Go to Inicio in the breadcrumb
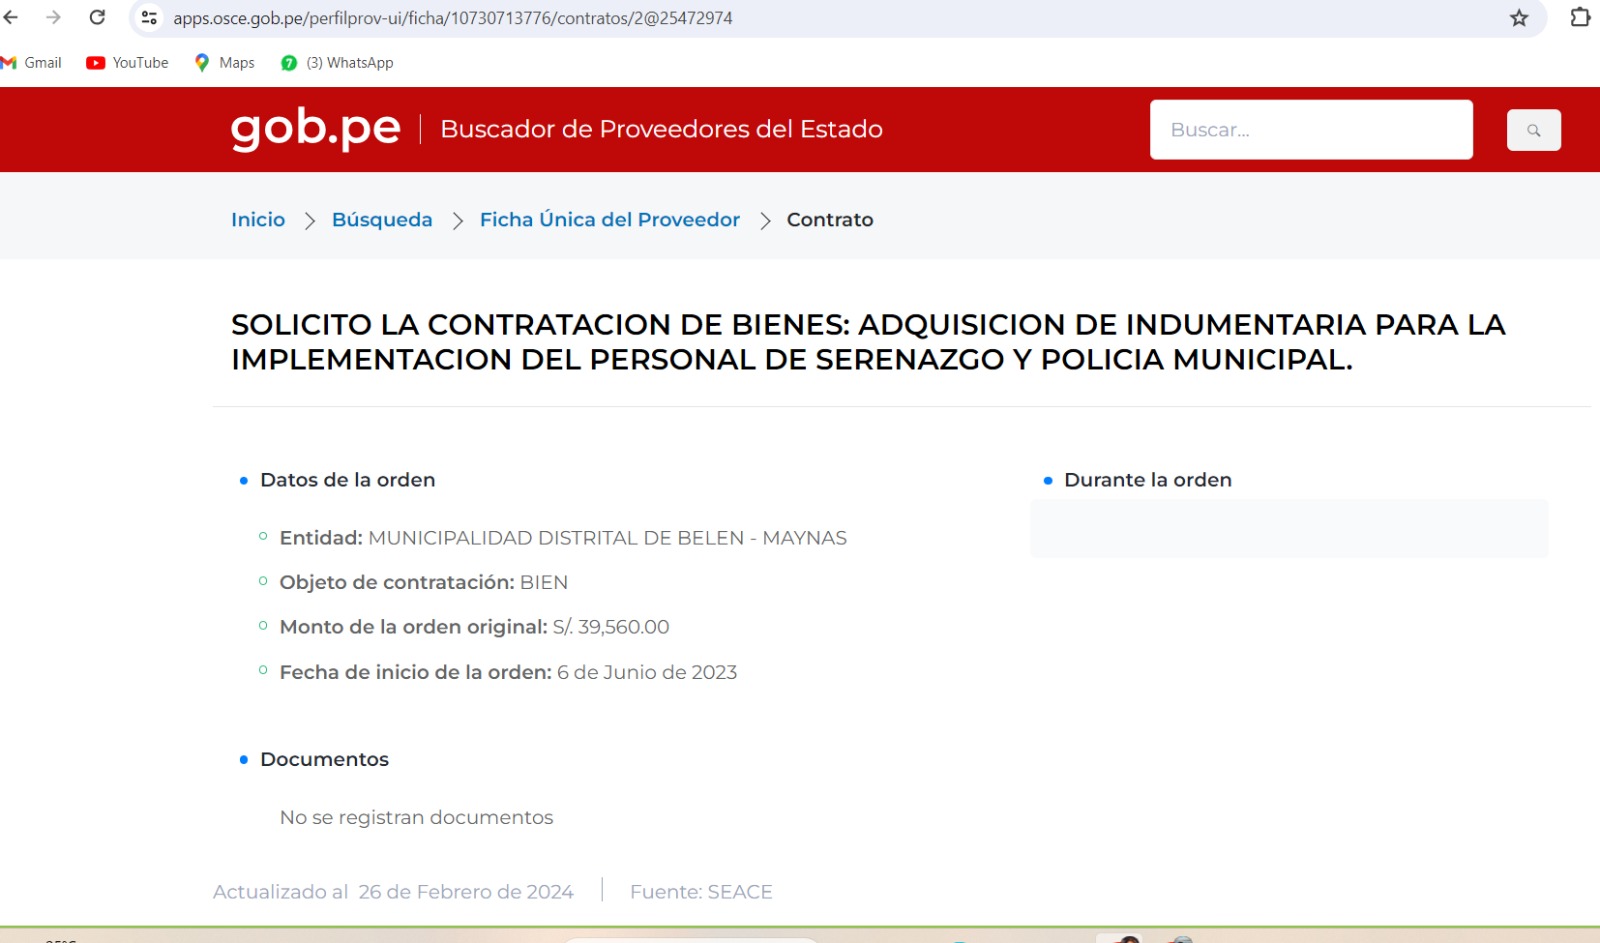The height and width of the screenshot is (943, 1600). pos(258,220)
